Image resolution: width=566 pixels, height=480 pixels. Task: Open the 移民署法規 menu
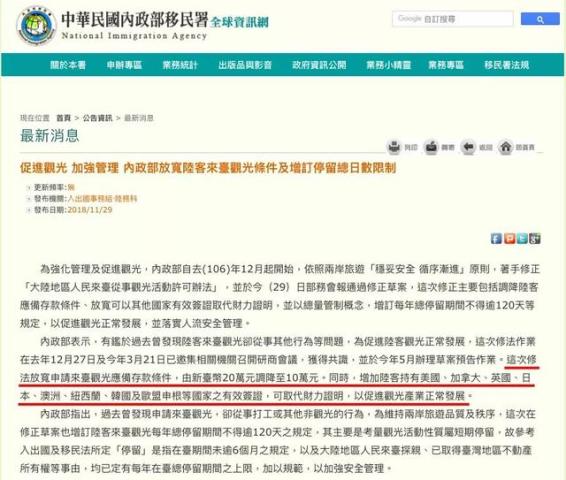(x=507, y=65)
